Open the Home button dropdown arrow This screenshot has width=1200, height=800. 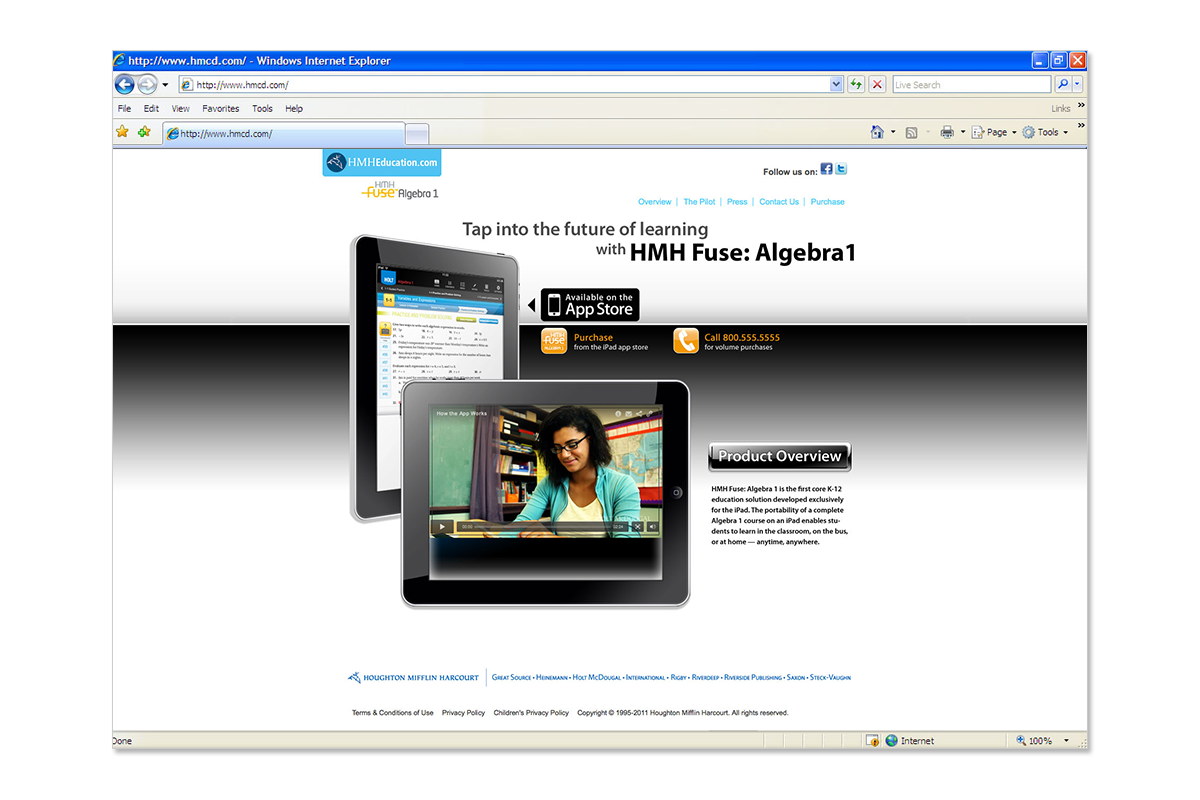pyautogui.click(x=893, y=132)
